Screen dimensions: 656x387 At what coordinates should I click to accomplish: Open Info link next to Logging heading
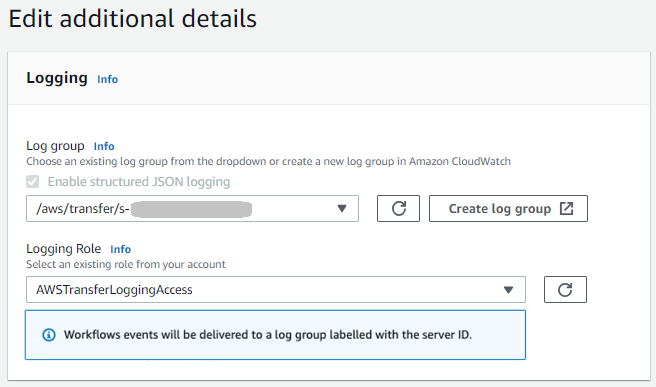pyautogui.click(x=108, y=79)
